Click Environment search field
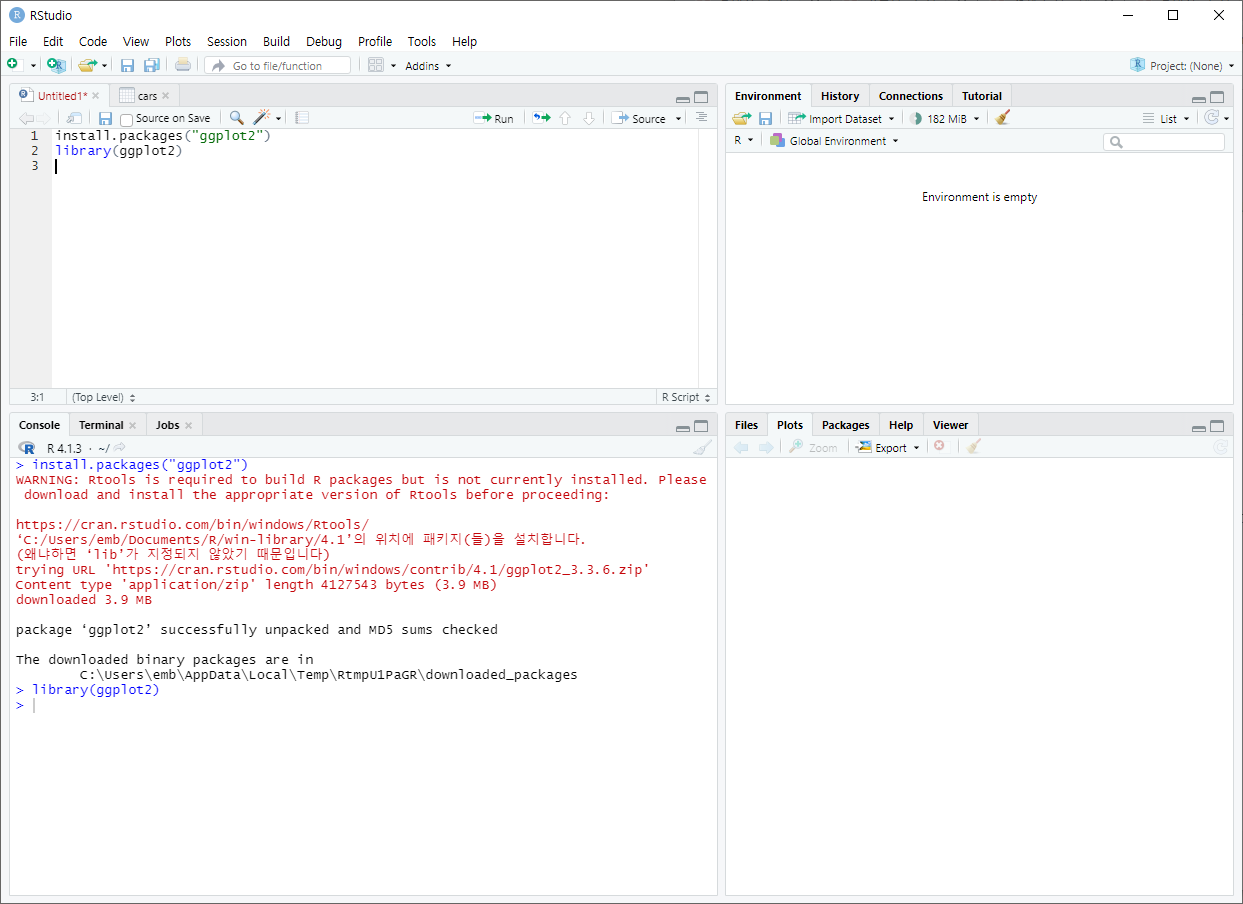This screenshot has width=1243, height=904. tap(1164, 142)
